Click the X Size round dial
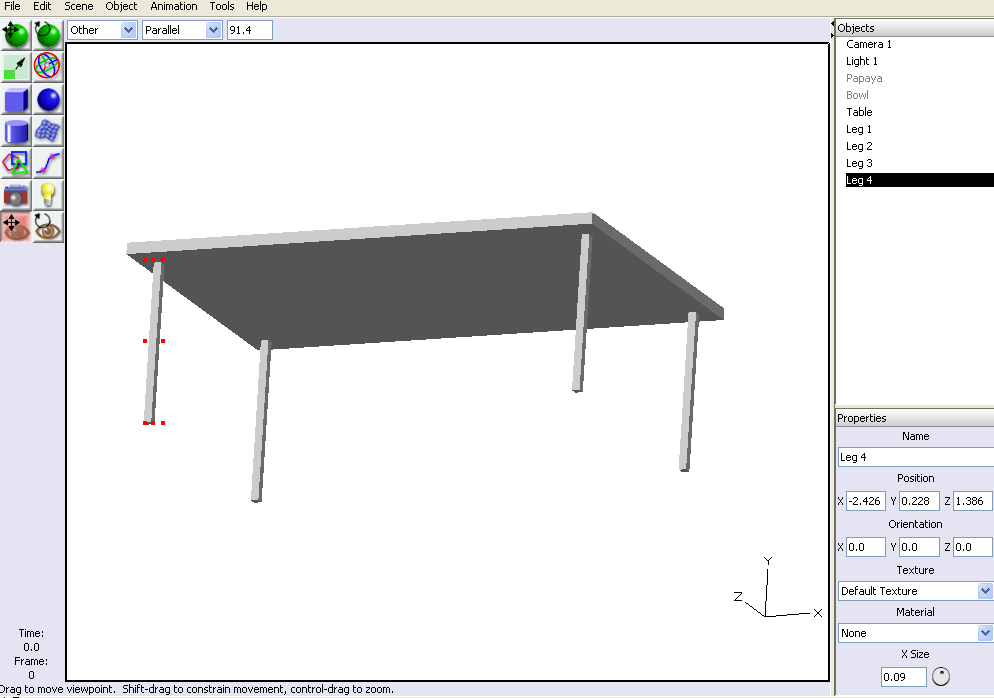The height and width of the screenshot is (698, 994). [941, 677]
